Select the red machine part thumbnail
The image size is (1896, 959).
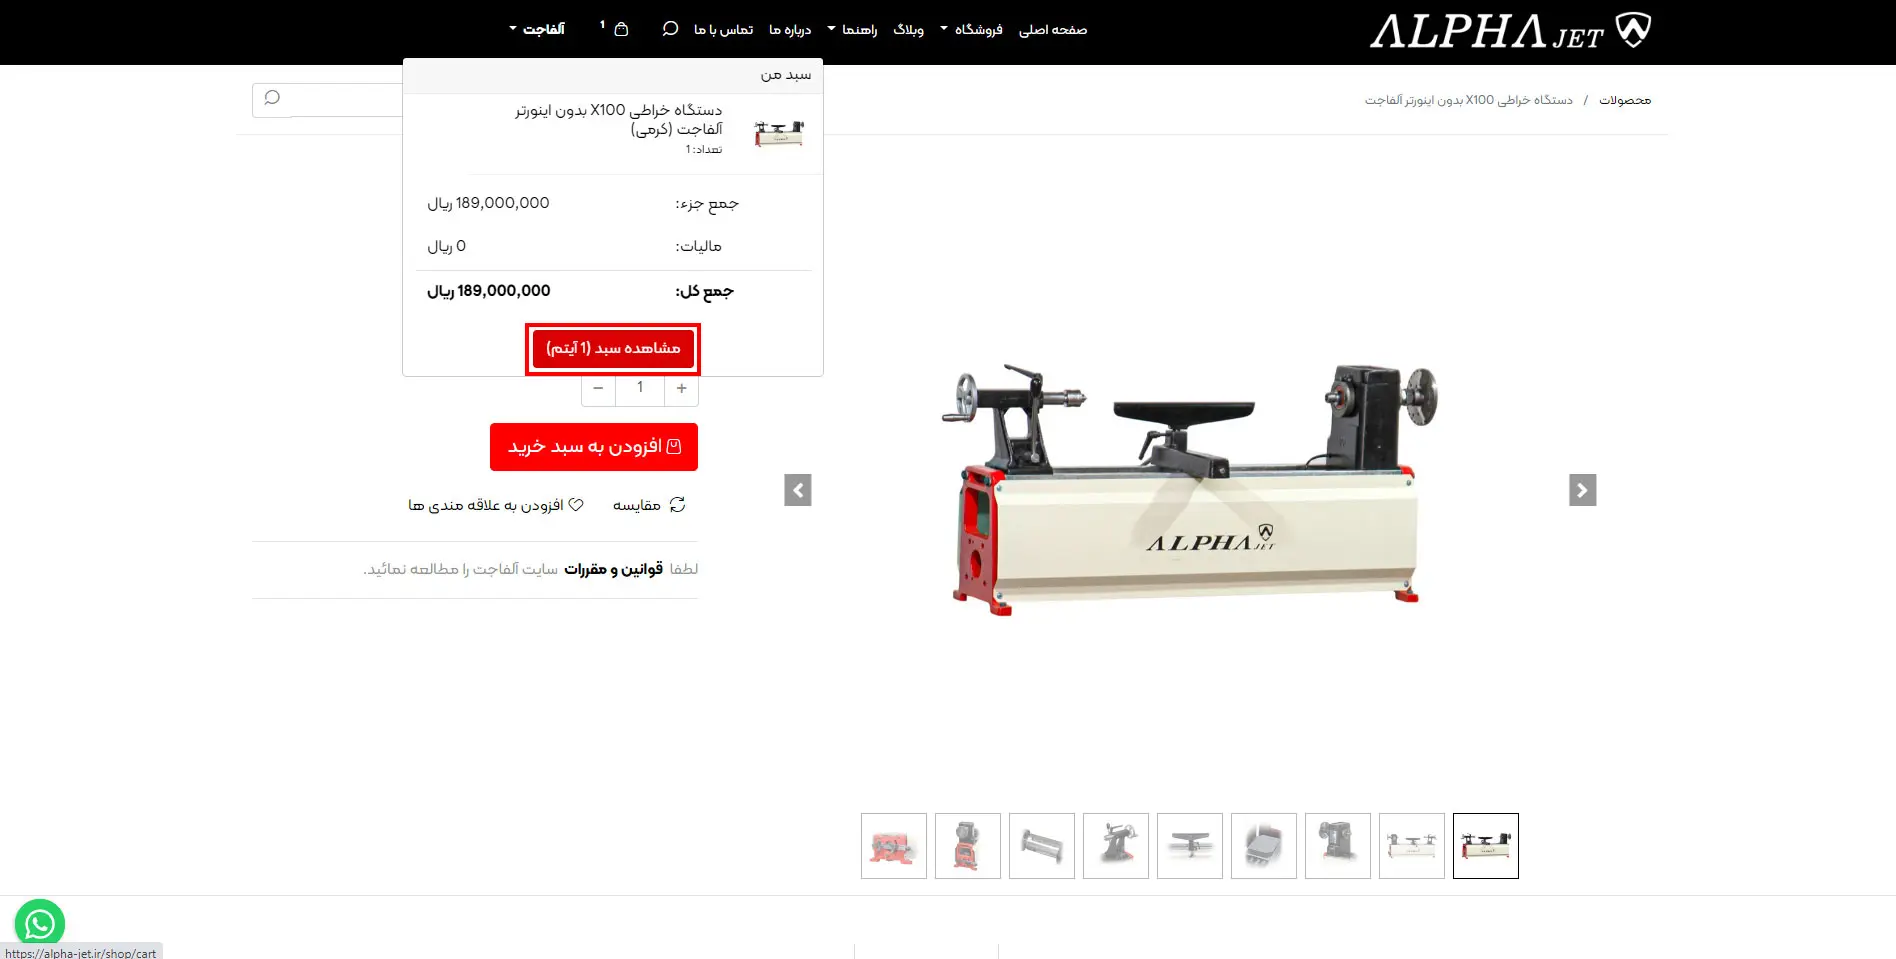[894, 846]
